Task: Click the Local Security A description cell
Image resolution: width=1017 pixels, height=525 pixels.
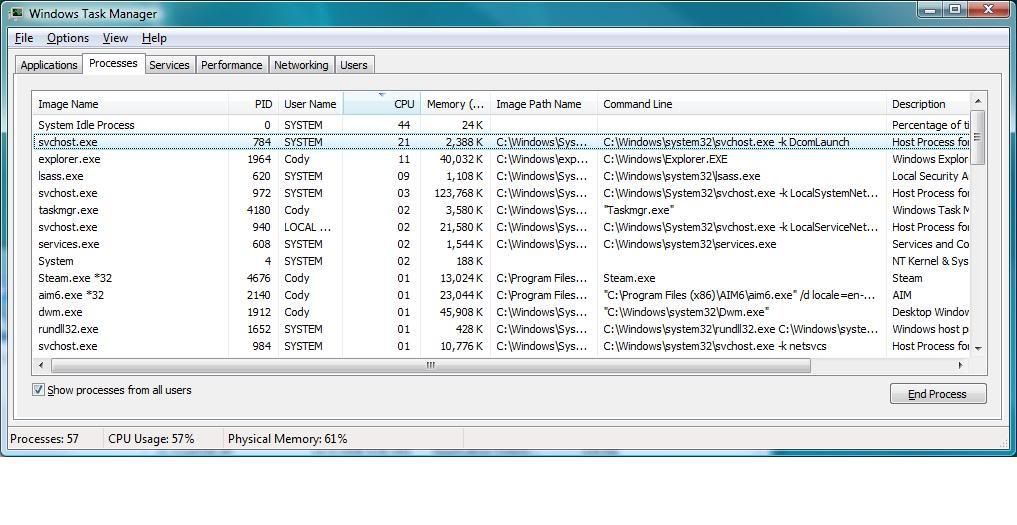Action: point(930,176)
